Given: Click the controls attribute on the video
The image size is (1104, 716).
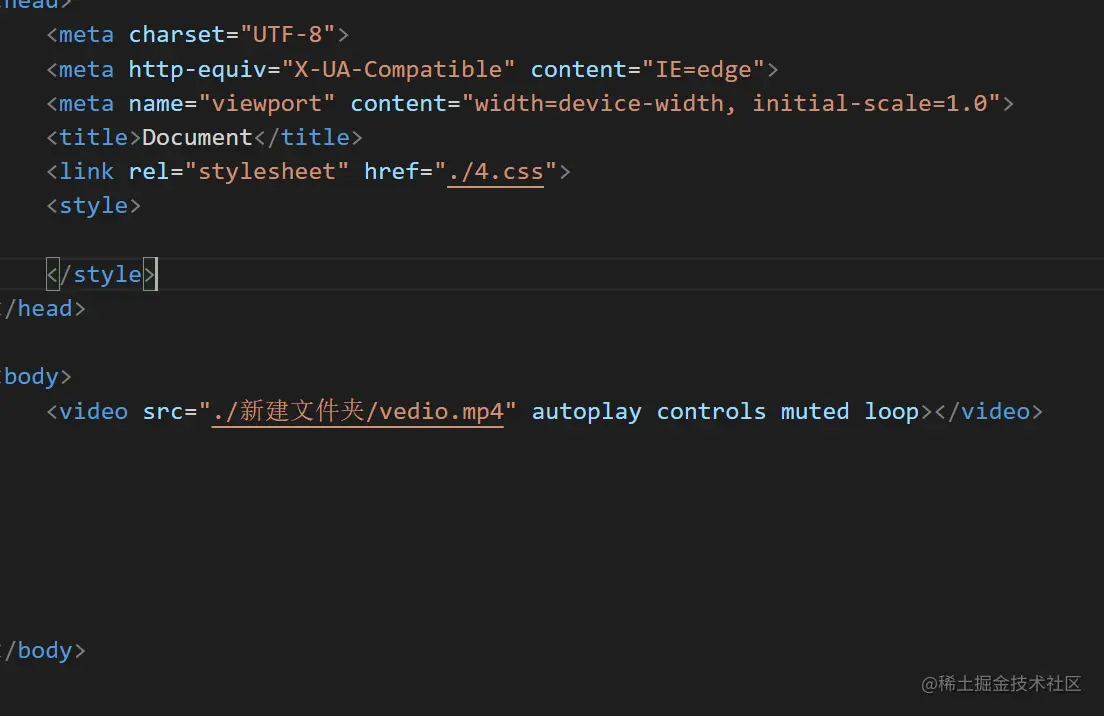Looking at the screenshot, I should [x=711, y=411].
